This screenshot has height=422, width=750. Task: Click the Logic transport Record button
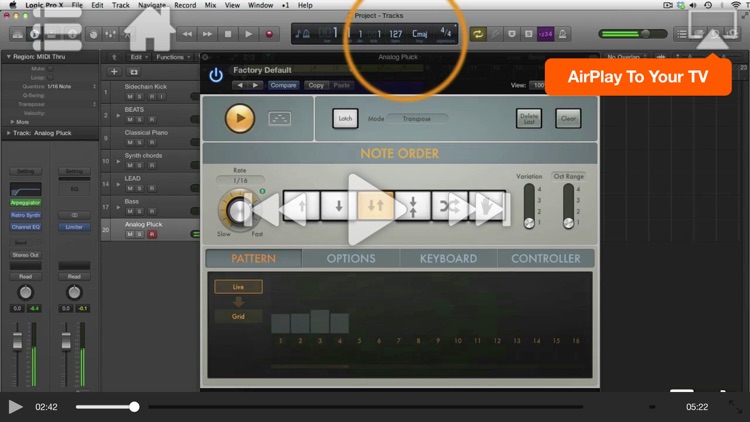[x=269, y=34]
